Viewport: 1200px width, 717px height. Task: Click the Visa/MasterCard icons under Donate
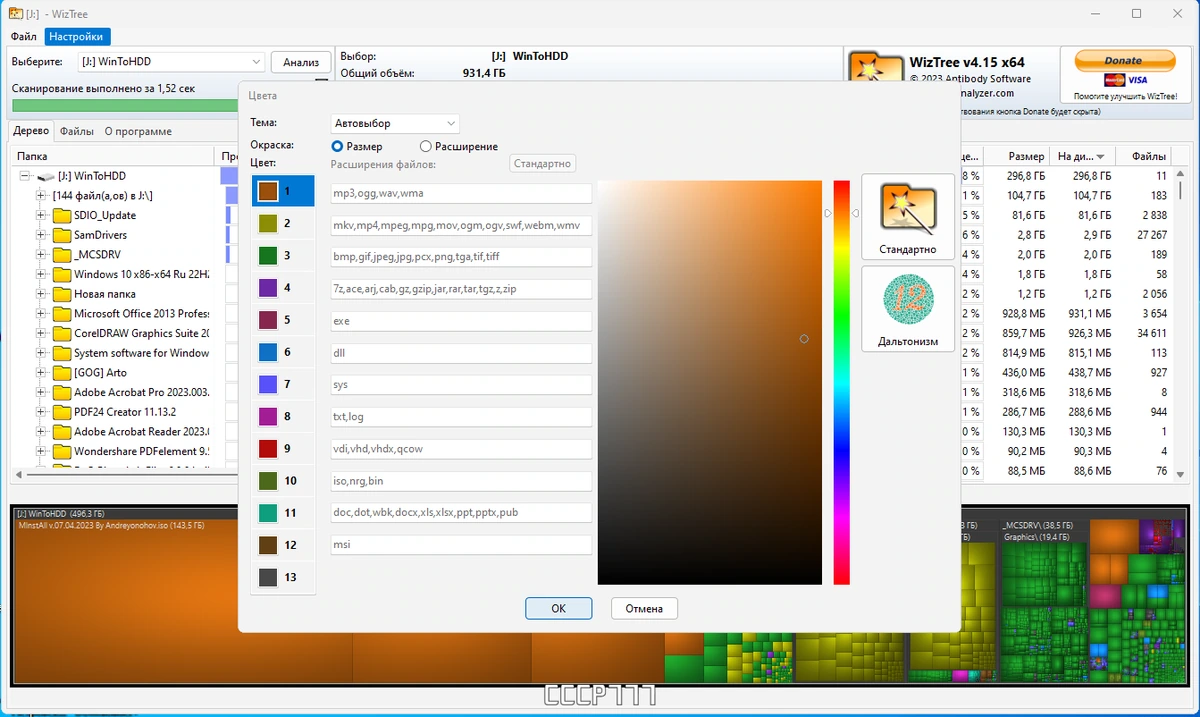[x=1126, y=80]
